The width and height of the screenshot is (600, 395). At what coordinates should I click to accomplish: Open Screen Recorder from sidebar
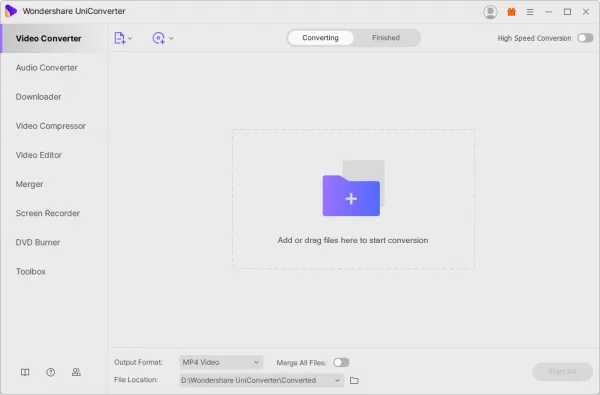47,213
